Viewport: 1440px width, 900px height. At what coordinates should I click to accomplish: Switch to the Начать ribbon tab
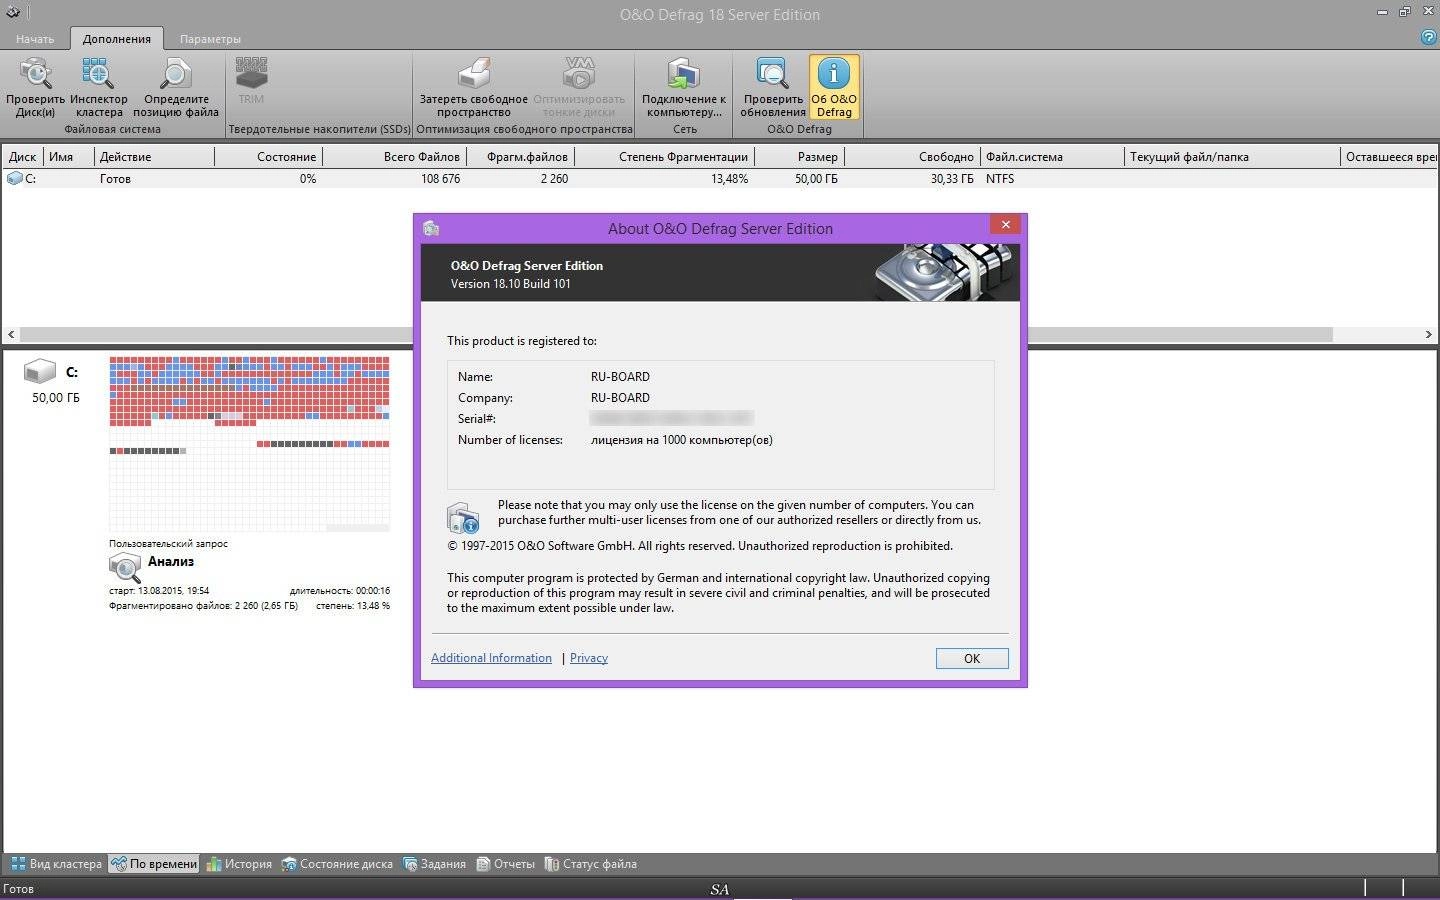pyautogui.click(x=35, y=39)
